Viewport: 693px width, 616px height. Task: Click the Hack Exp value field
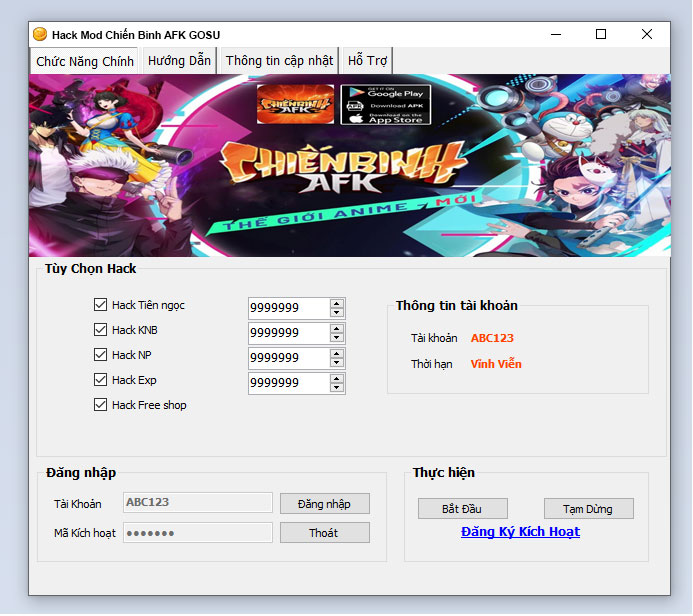[289, 383]
